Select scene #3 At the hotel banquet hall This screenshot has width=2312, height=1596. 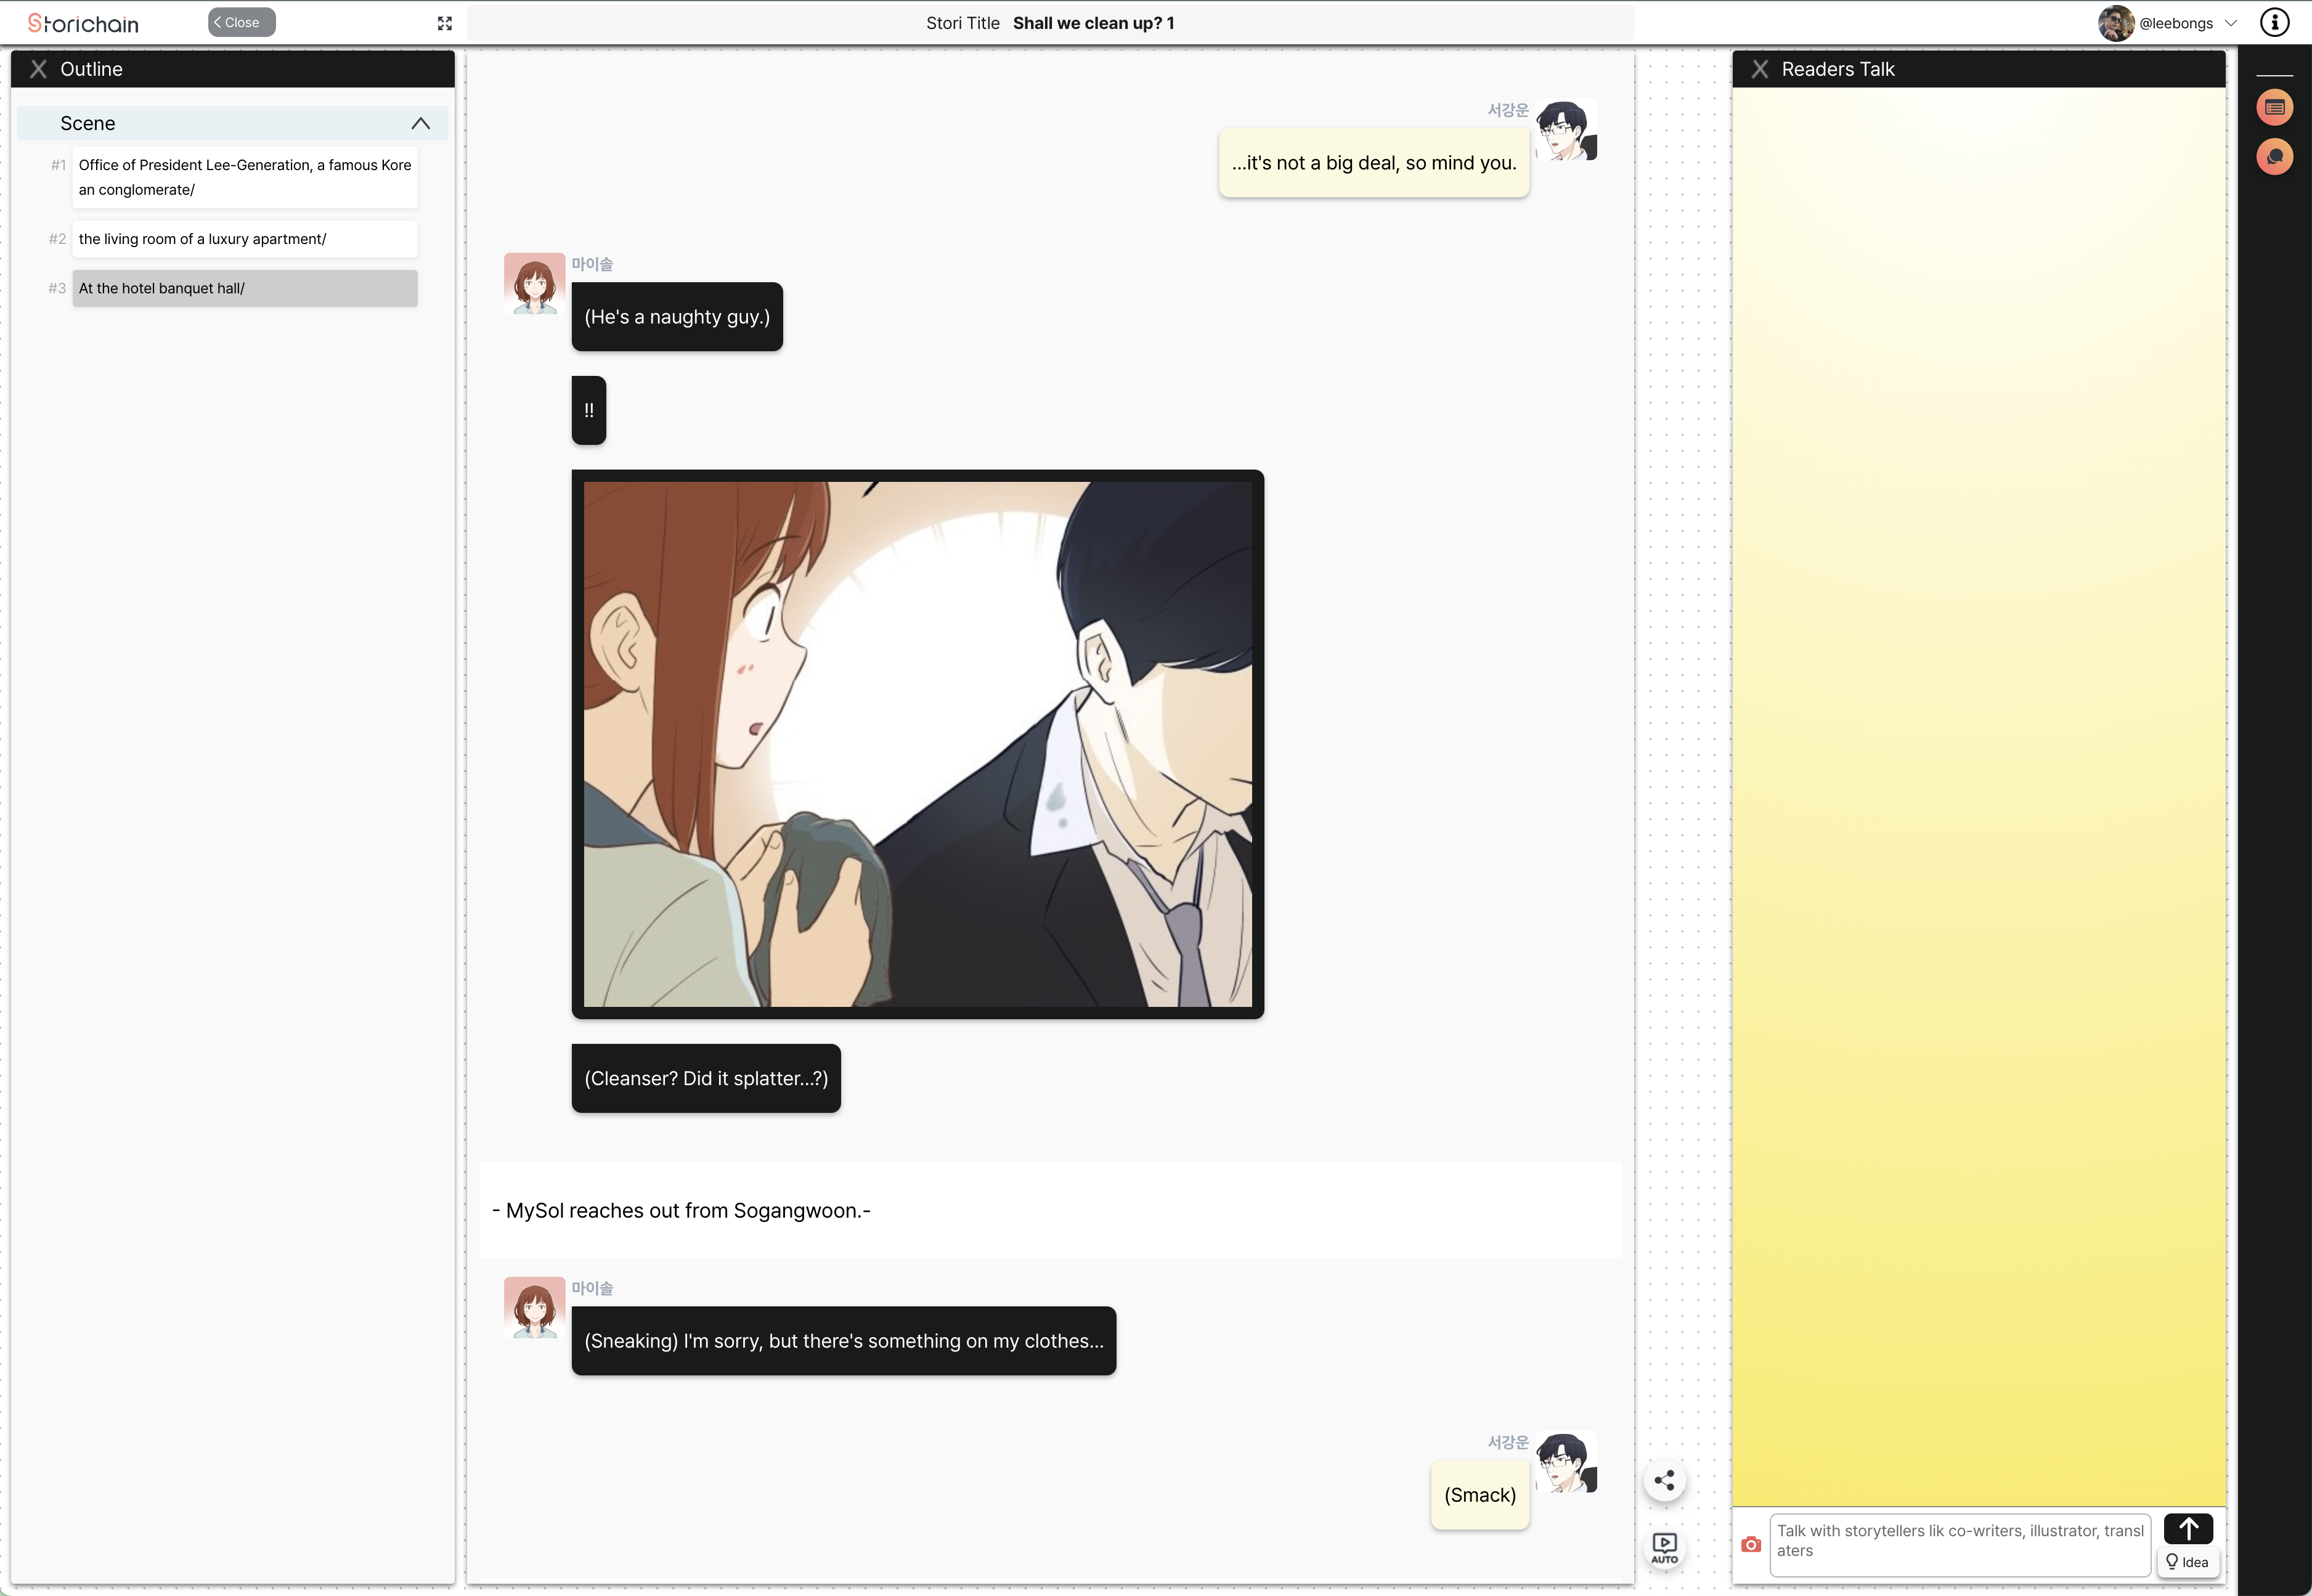(x=244, y=288)
